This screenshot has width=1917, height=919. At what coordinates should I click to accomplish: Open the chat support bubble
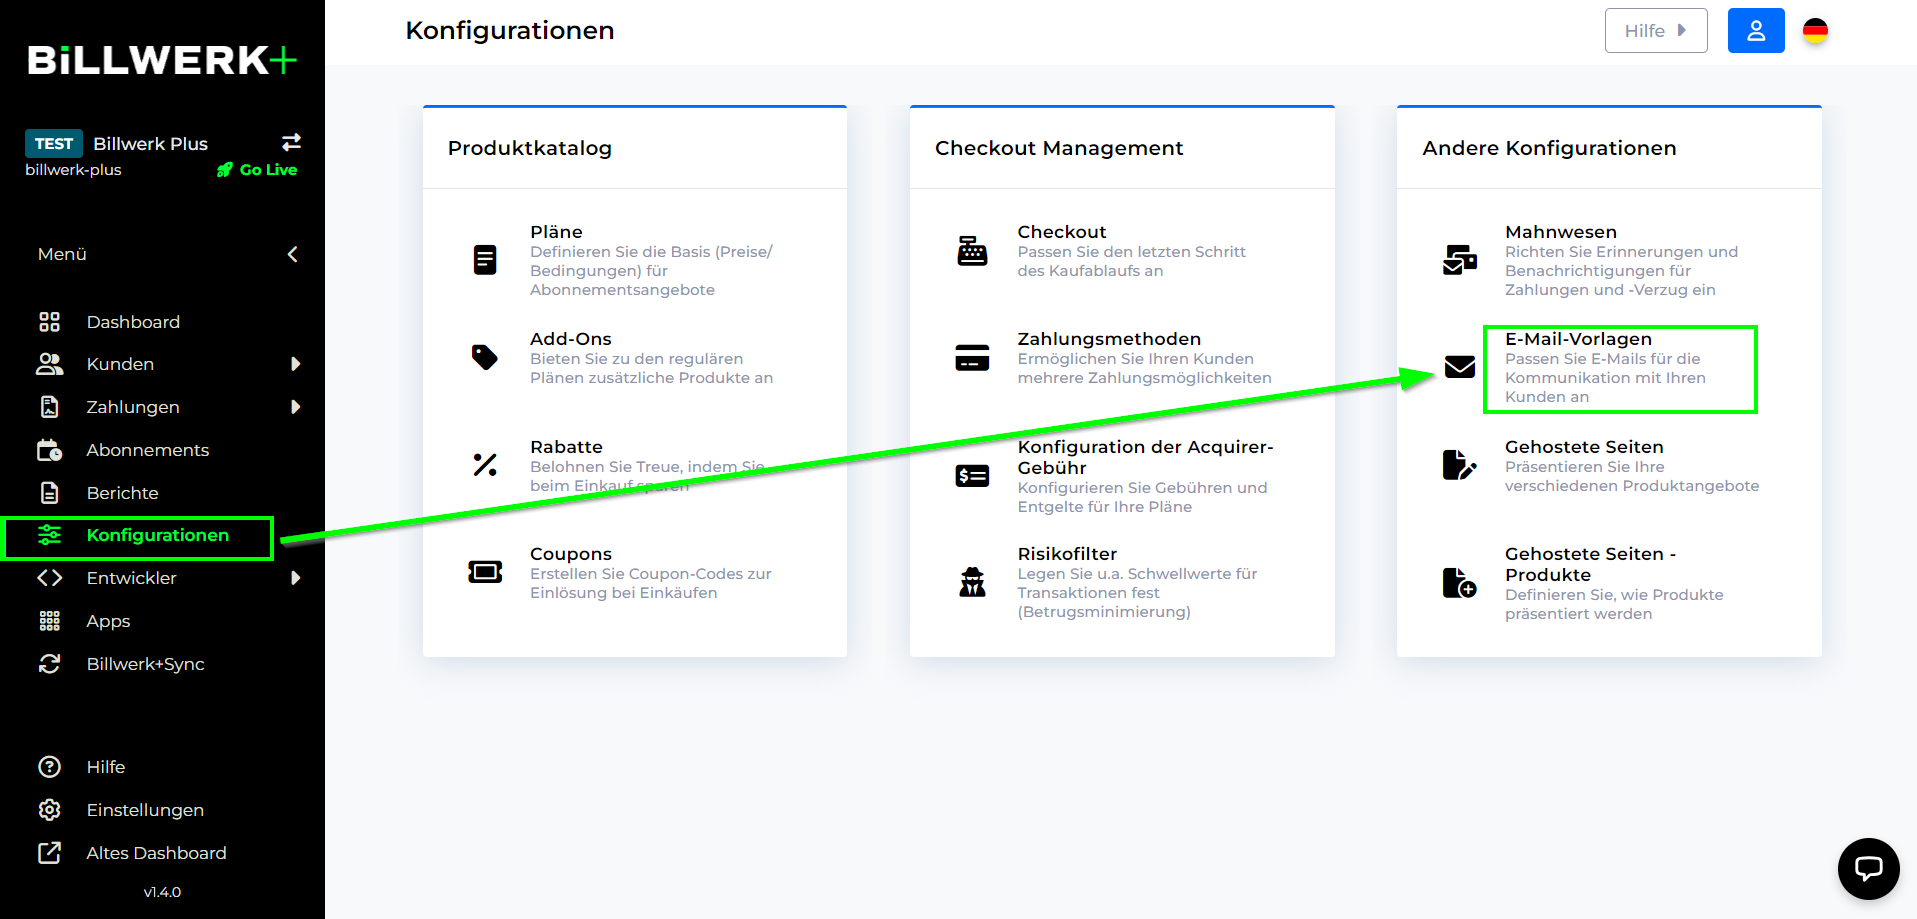pos(1868,868)
